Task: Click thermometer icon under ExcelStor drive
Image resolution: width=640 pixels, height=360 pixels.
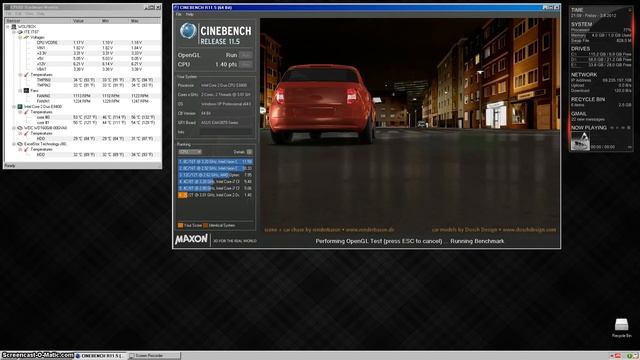Action: tap(26, 149)
